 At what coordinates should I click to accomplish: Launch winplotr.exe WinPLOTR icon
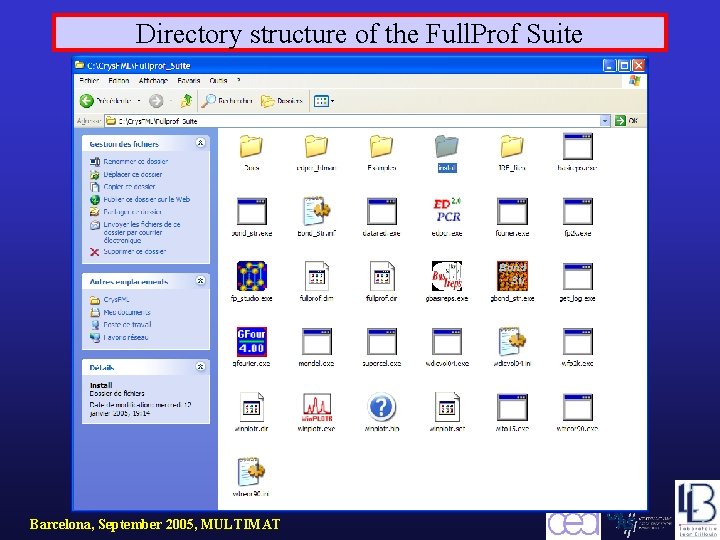coord(317,407)
